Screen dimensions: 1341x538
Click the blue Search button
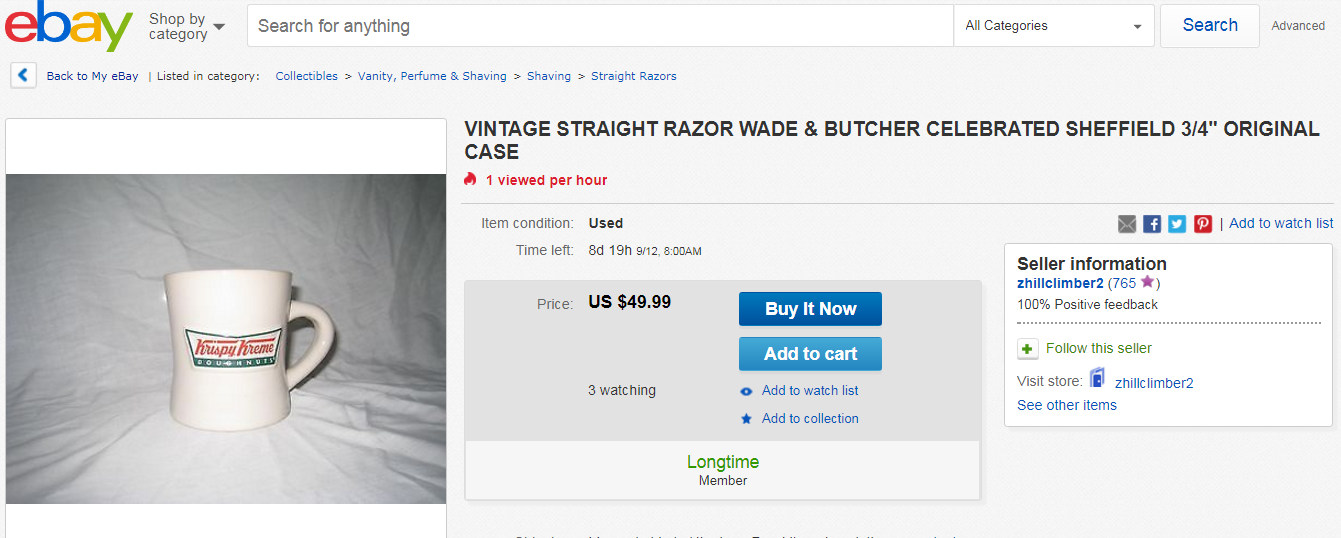(1209, 26)
